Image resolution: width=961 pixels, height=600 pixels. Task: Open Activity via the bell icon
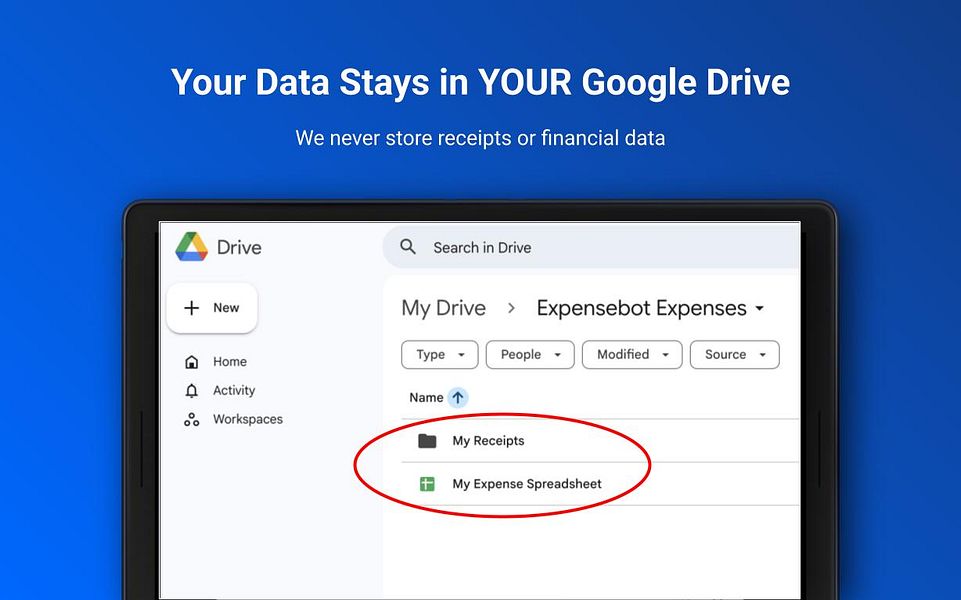pos(191,390)
